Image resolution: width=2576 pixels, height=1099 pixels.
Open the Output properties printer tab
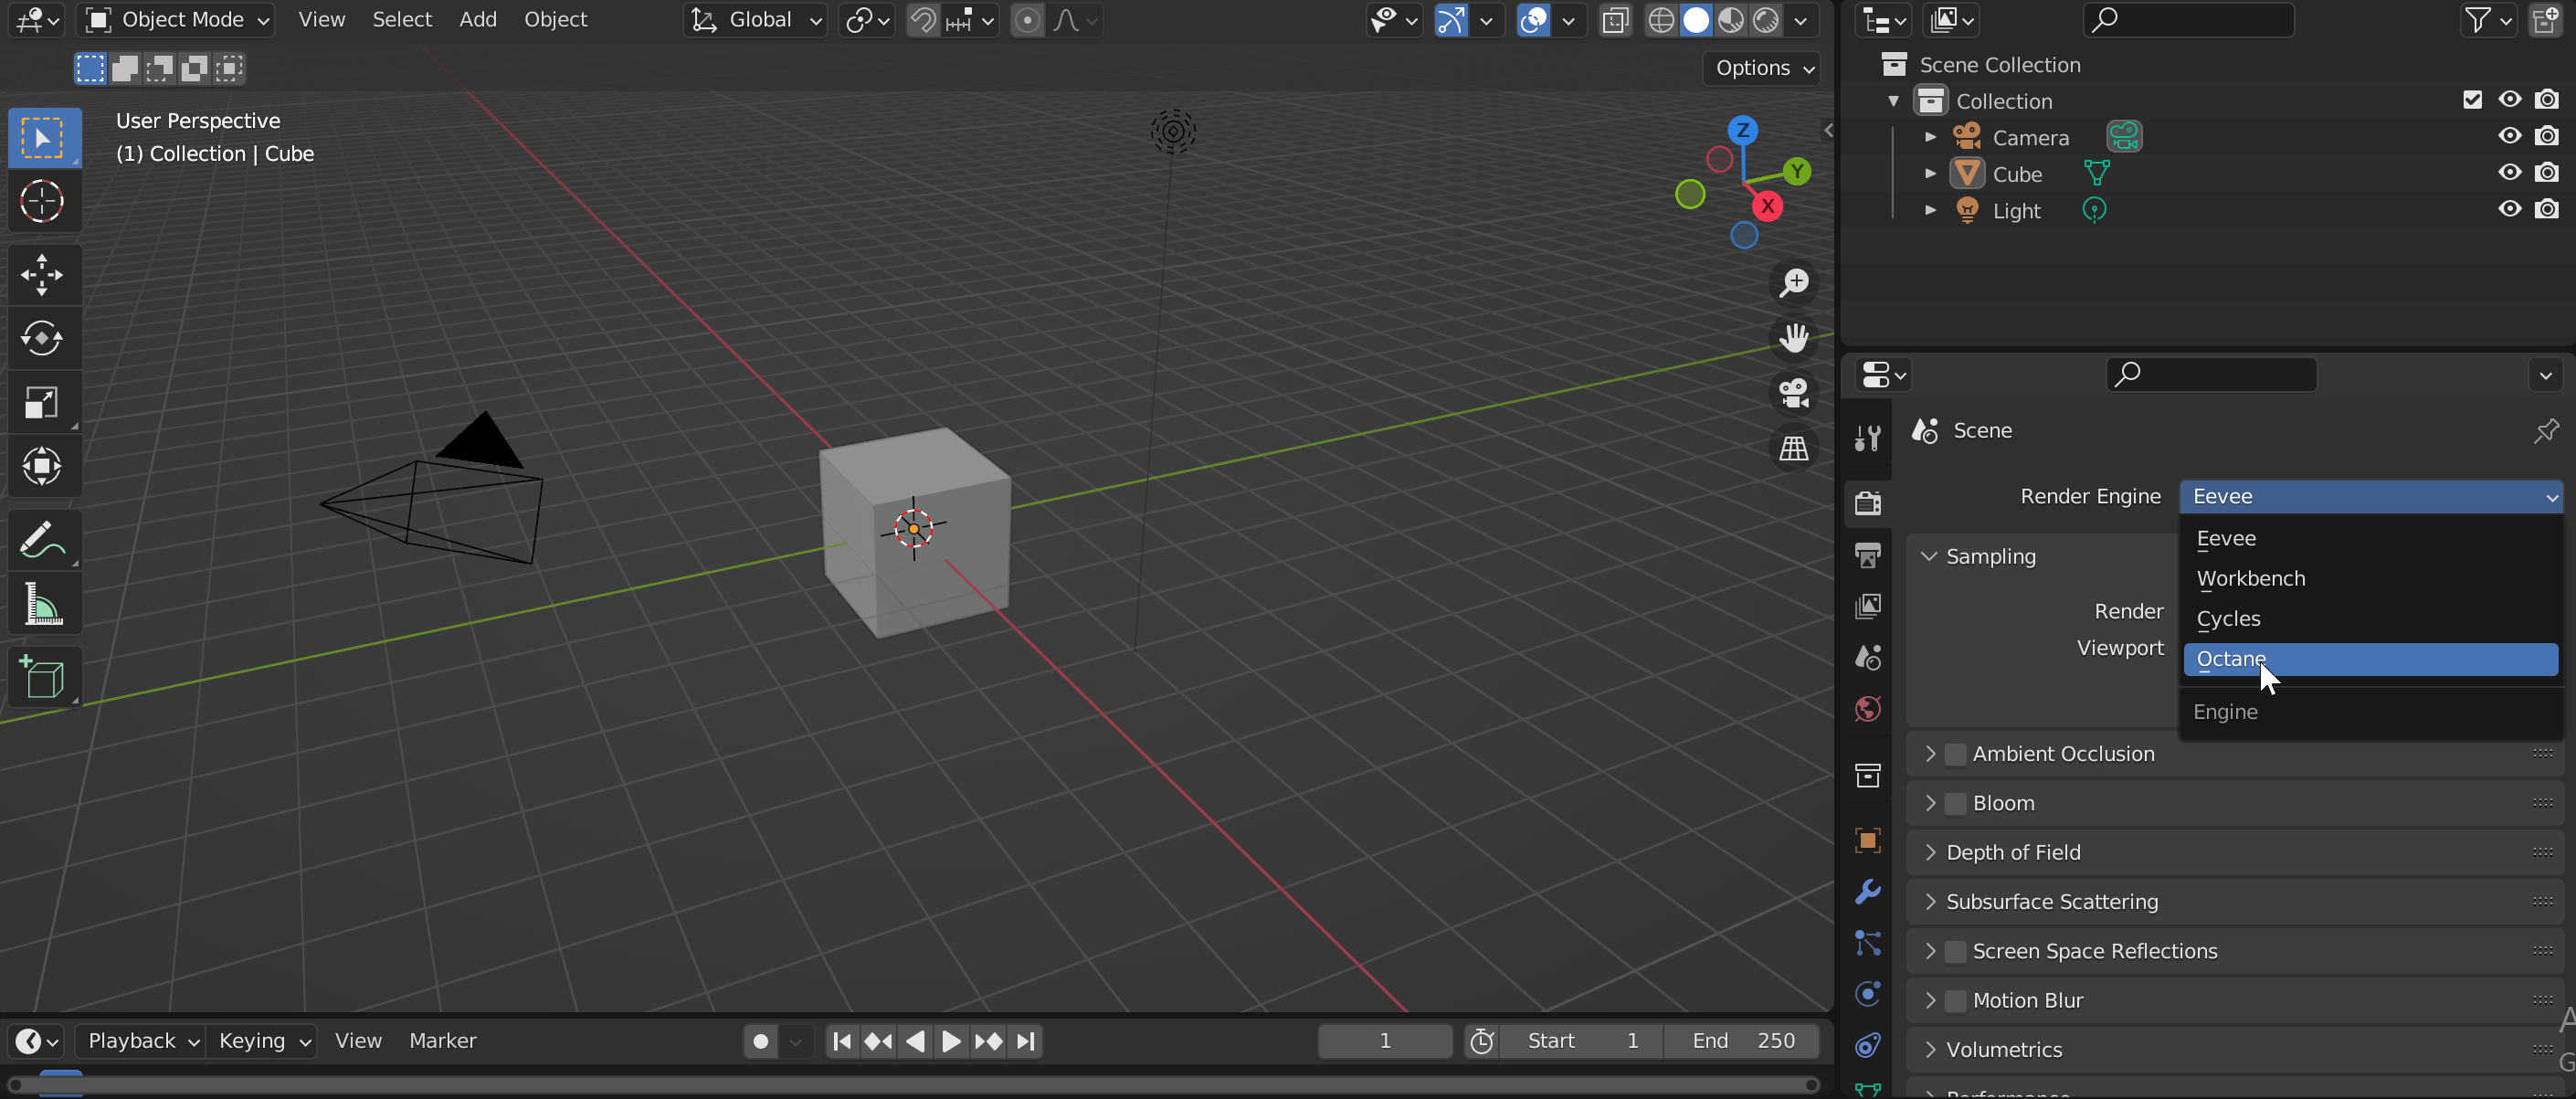tap(1867, 555)
